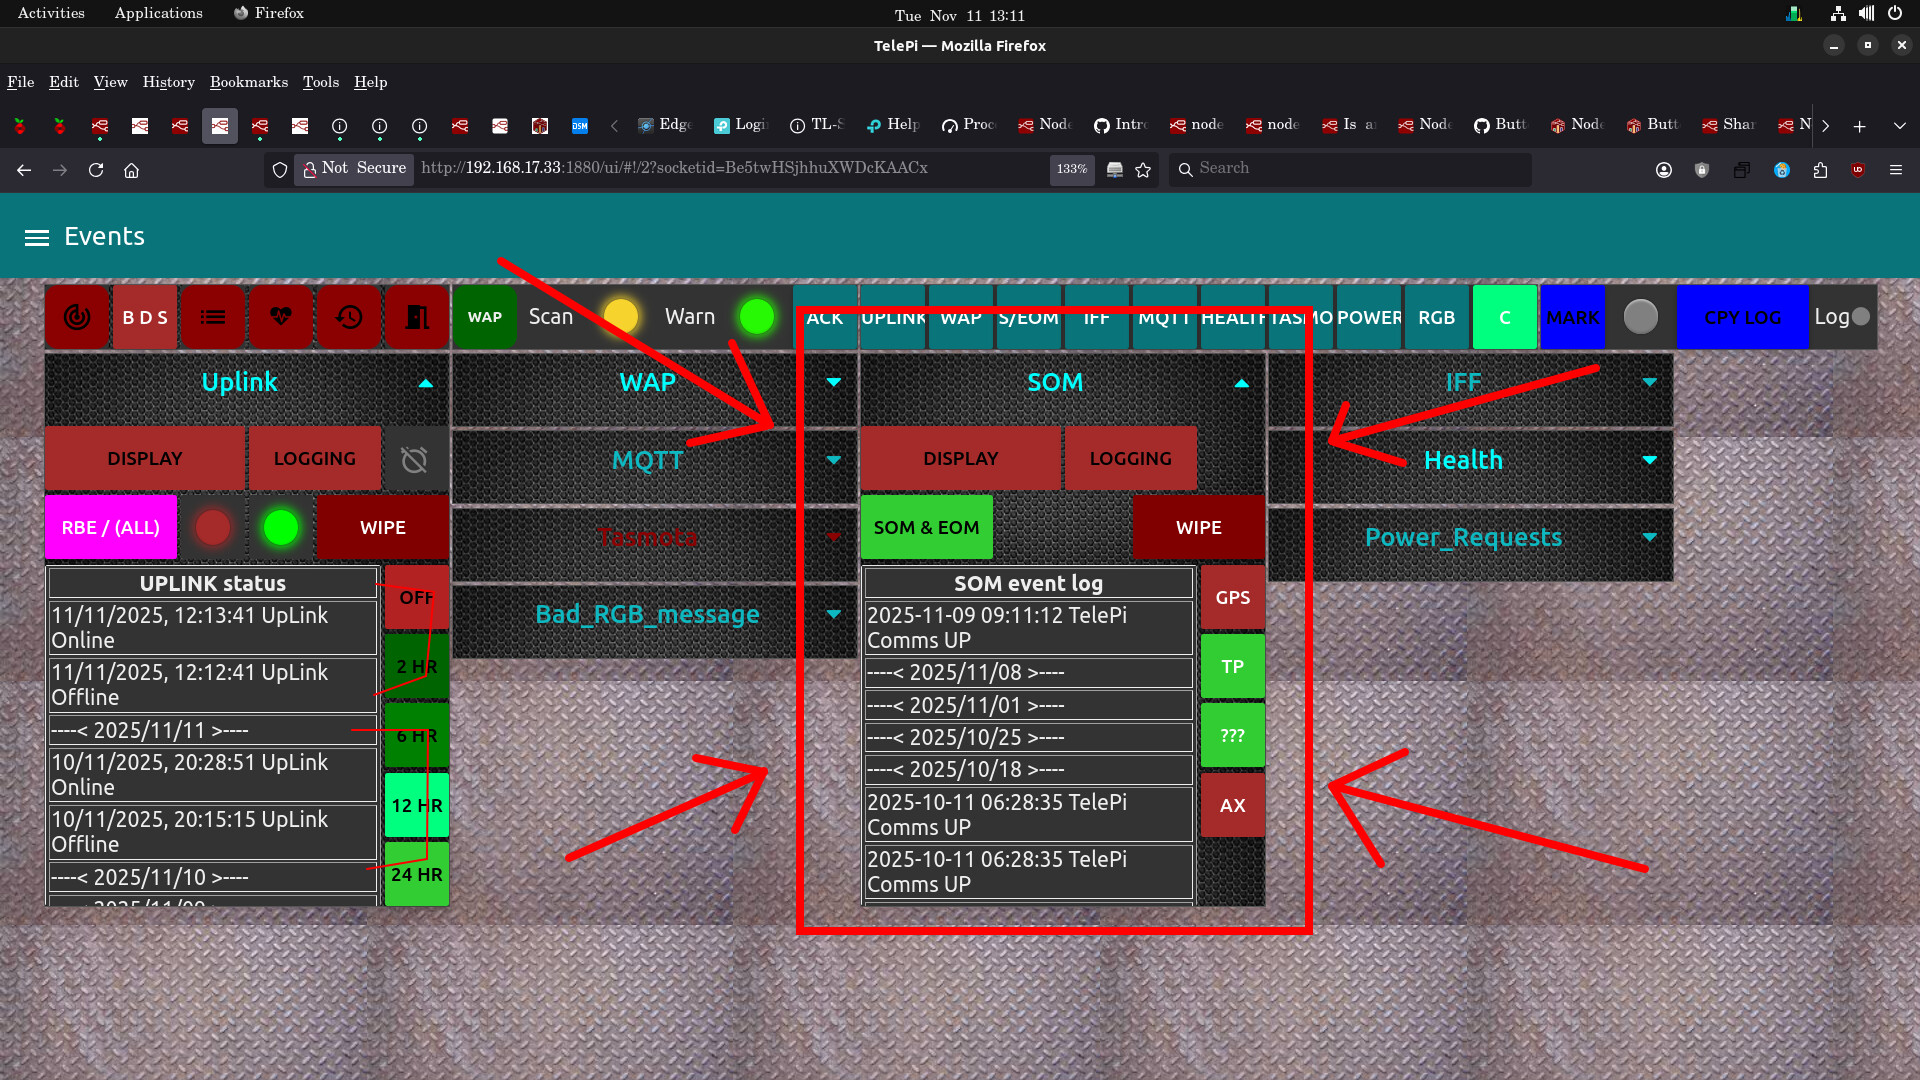Click the list icon button
Screen dimensions: 1920x1080
coord(213,317)
